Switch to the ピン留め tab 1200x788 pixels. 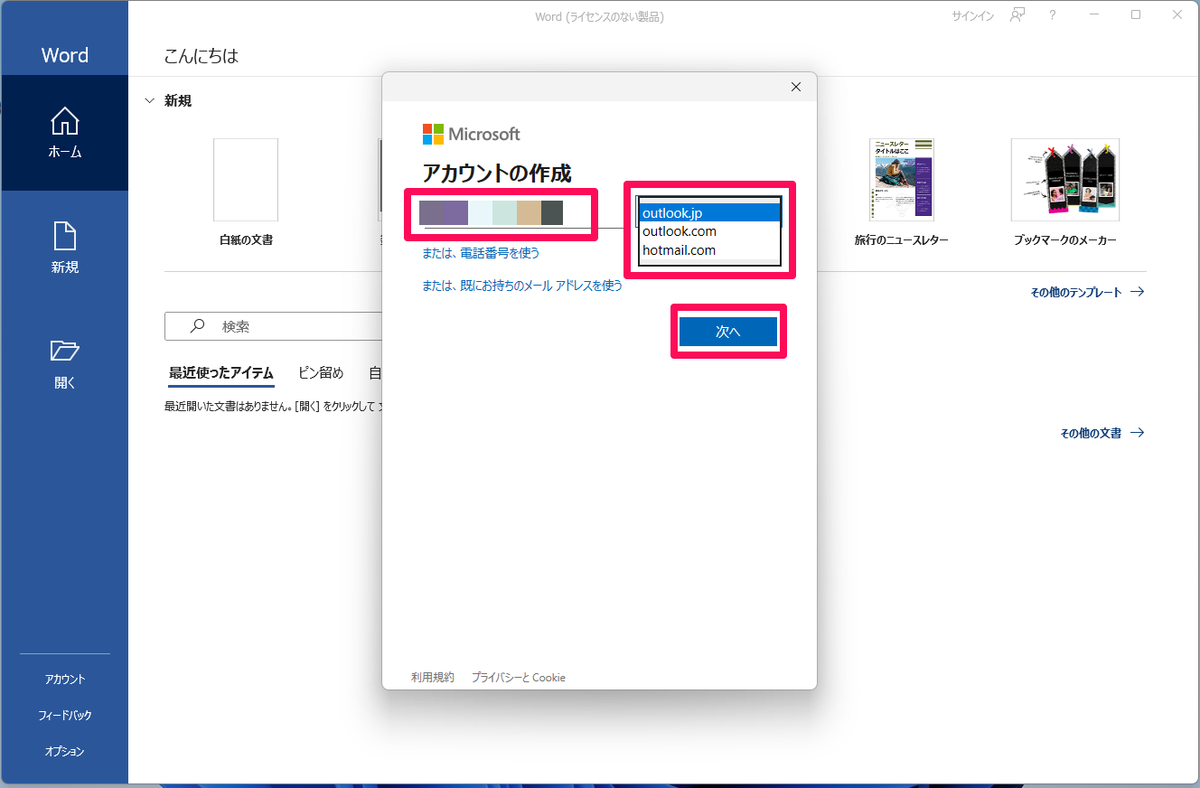click(x=321, y=373)
